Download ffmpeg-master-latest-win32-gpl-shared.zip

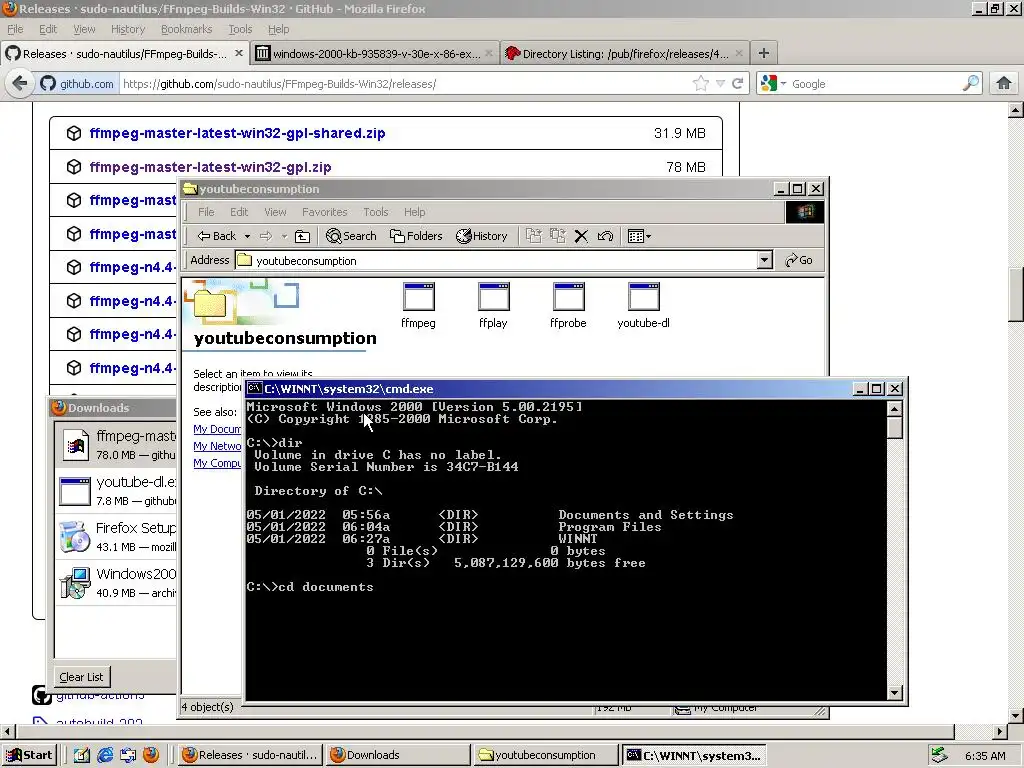[x=237, y=133]
